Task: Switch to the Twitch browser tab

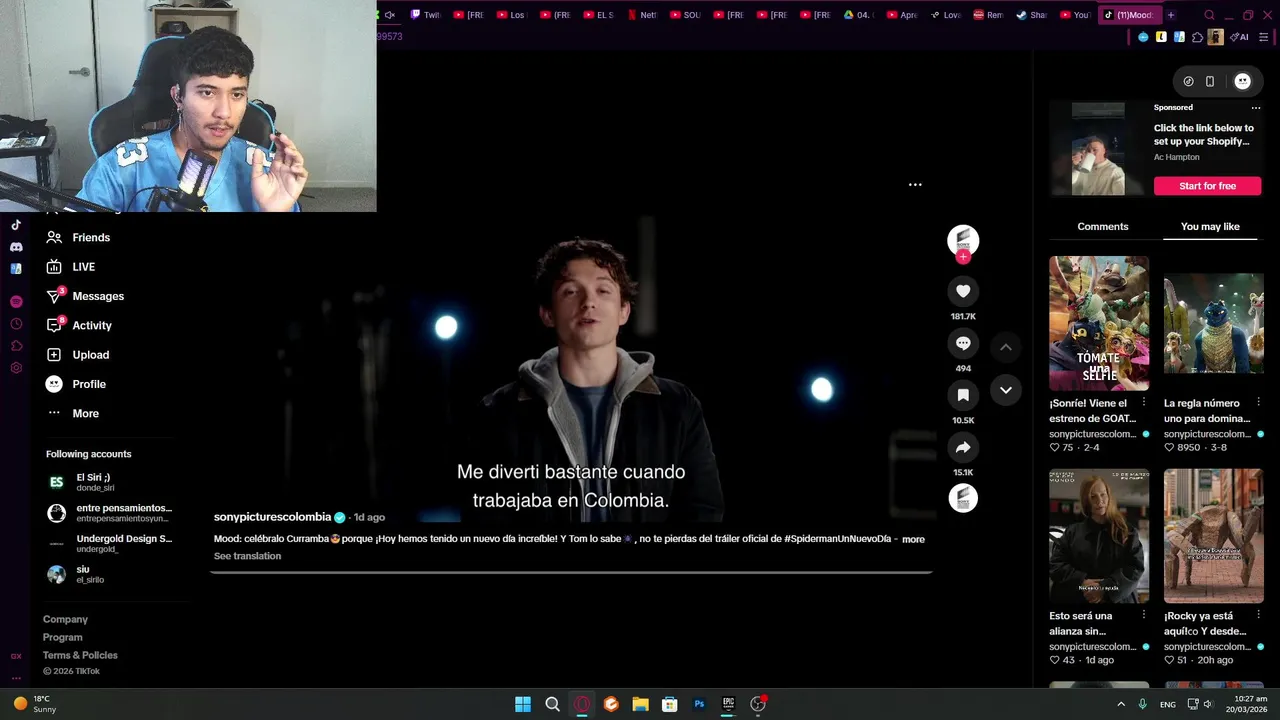Action: click(426, 15)
